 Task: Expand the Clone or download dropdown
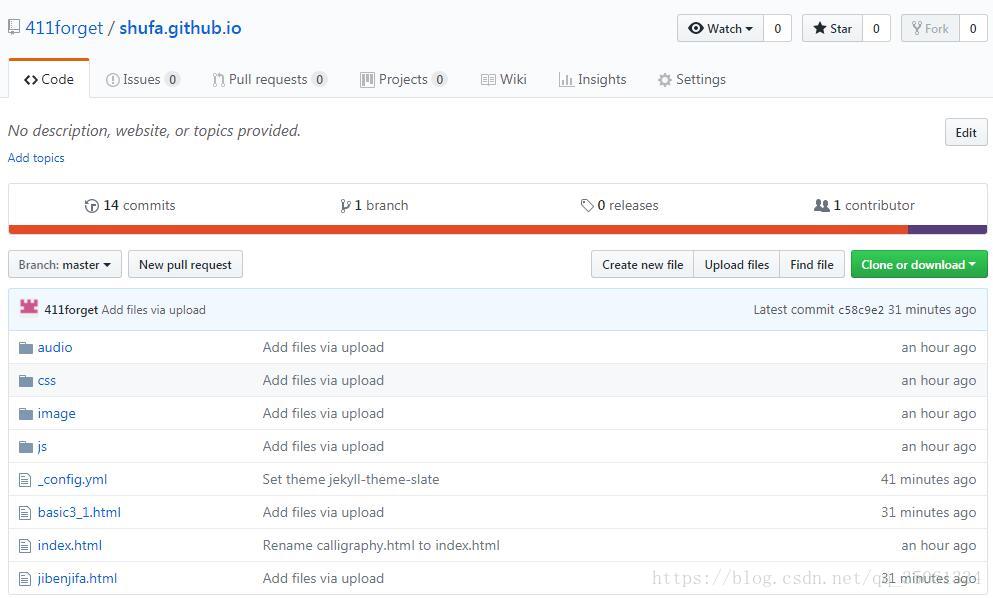[919, 265]
